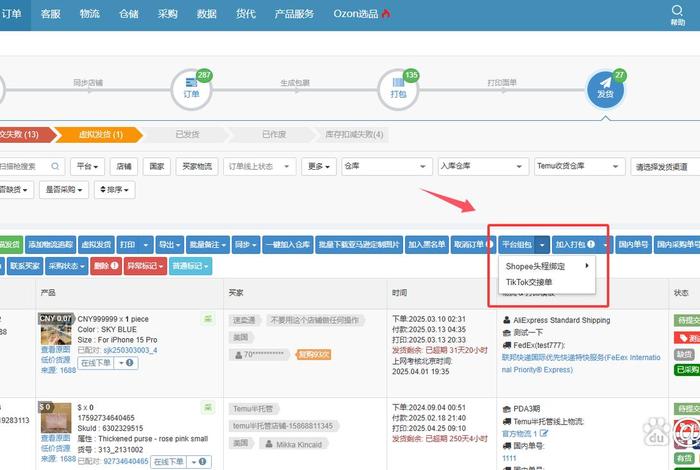Open the 入库仓库 select dropdown
This screenshot has height=470, width=700.
coord(483,166)
